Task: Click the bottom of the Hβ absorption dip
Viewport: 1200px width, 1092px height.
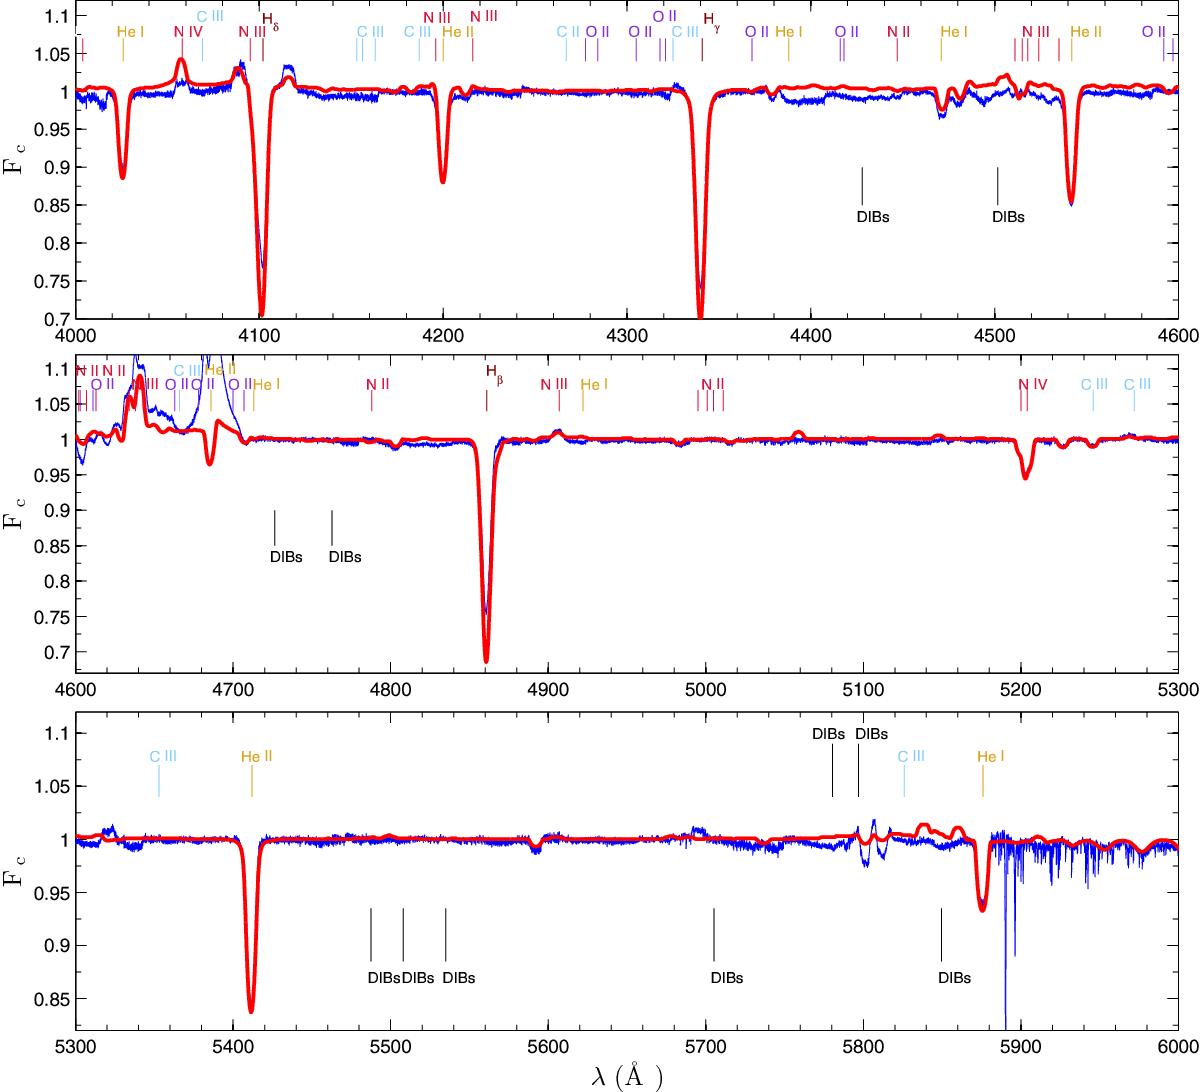Action: [486, 660]
